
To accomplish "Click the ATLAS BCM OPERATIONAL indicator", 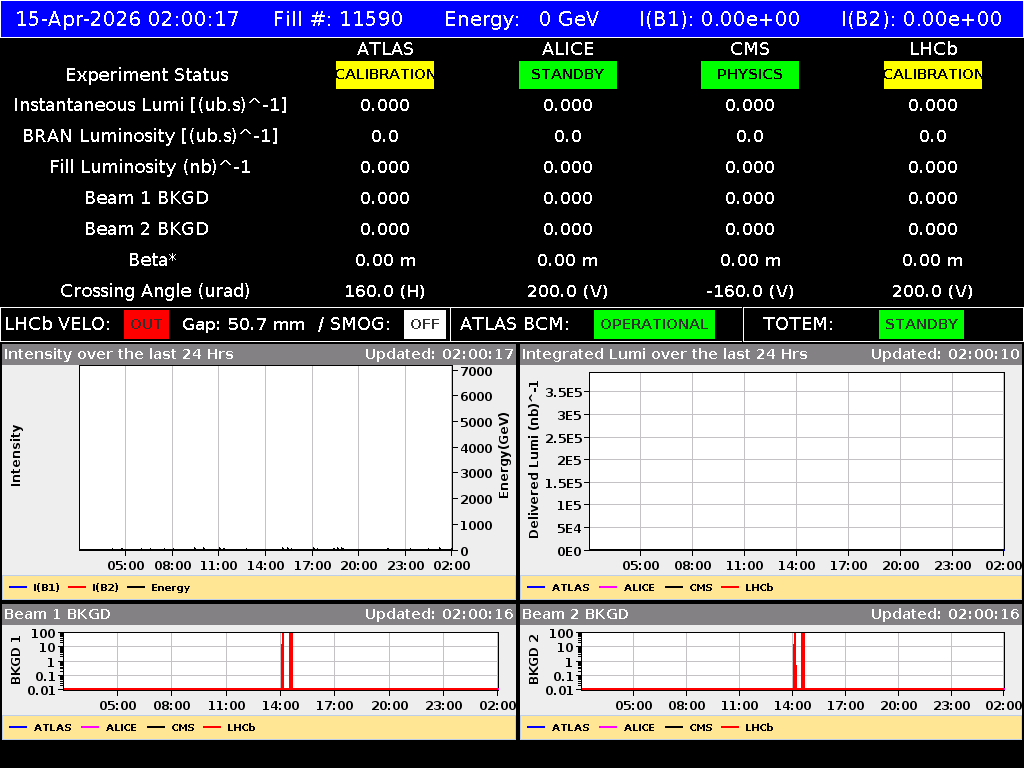I will (x=654, y=324).
